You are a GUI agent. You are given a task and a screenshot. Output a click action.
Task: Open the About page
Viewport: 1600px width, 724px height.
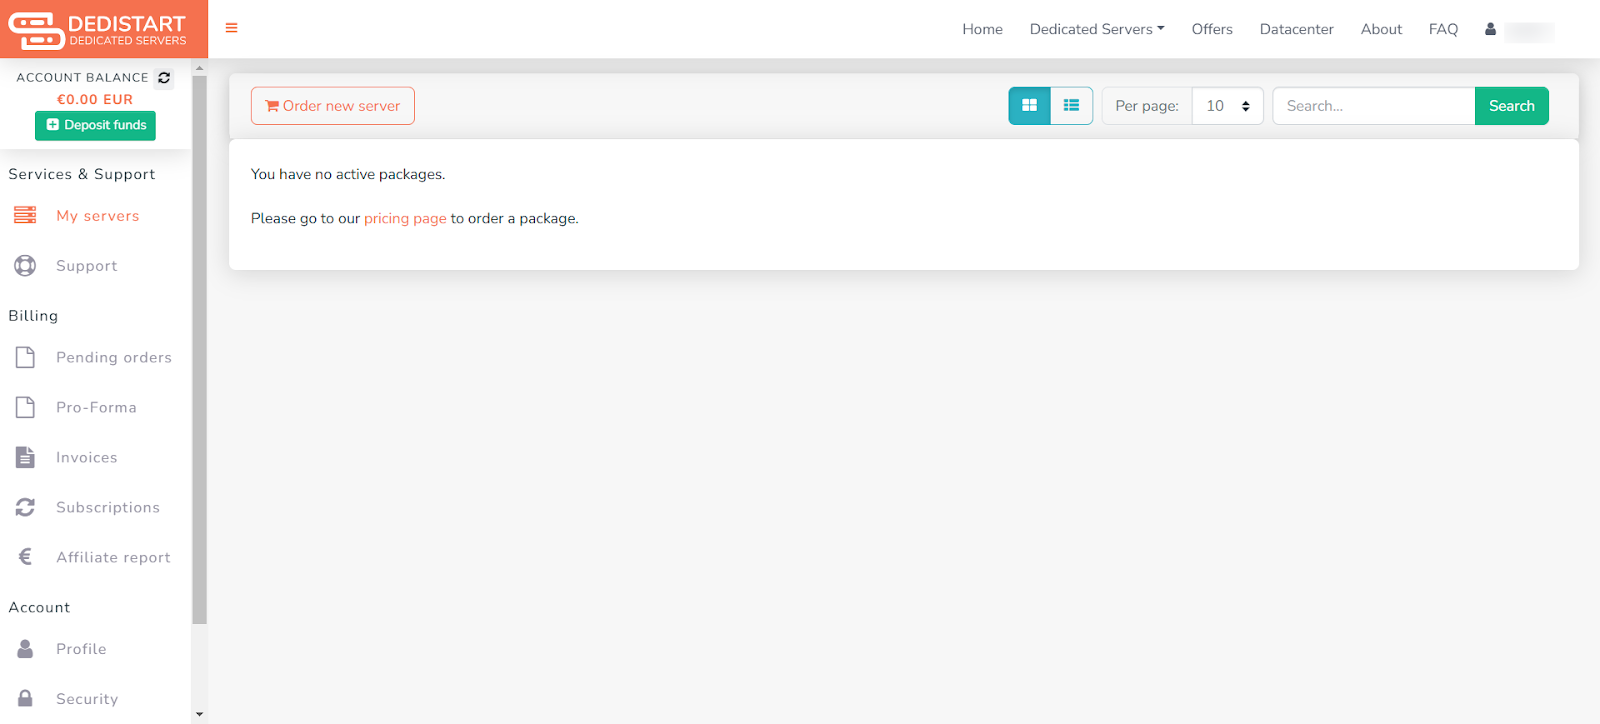[x=1381, y=29]
